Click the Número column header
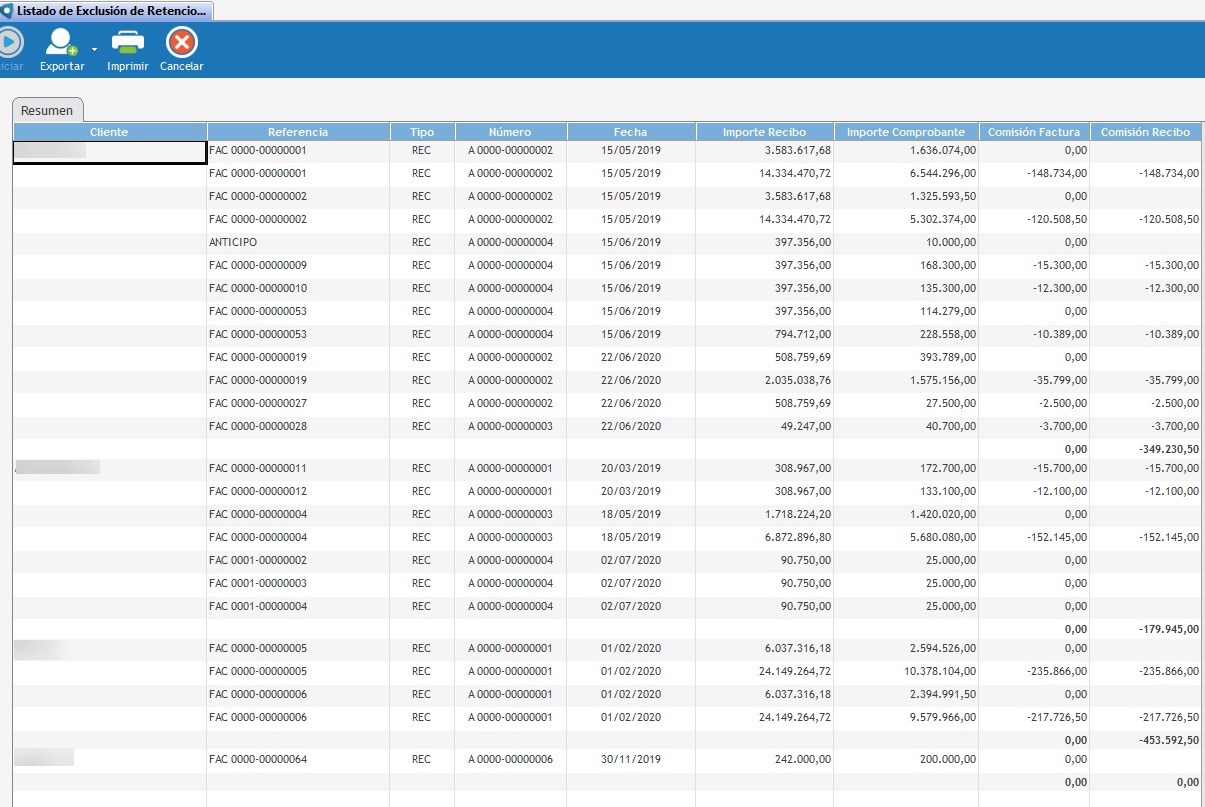Viewport: 1205px width, 807px height. tap(510, 132)
